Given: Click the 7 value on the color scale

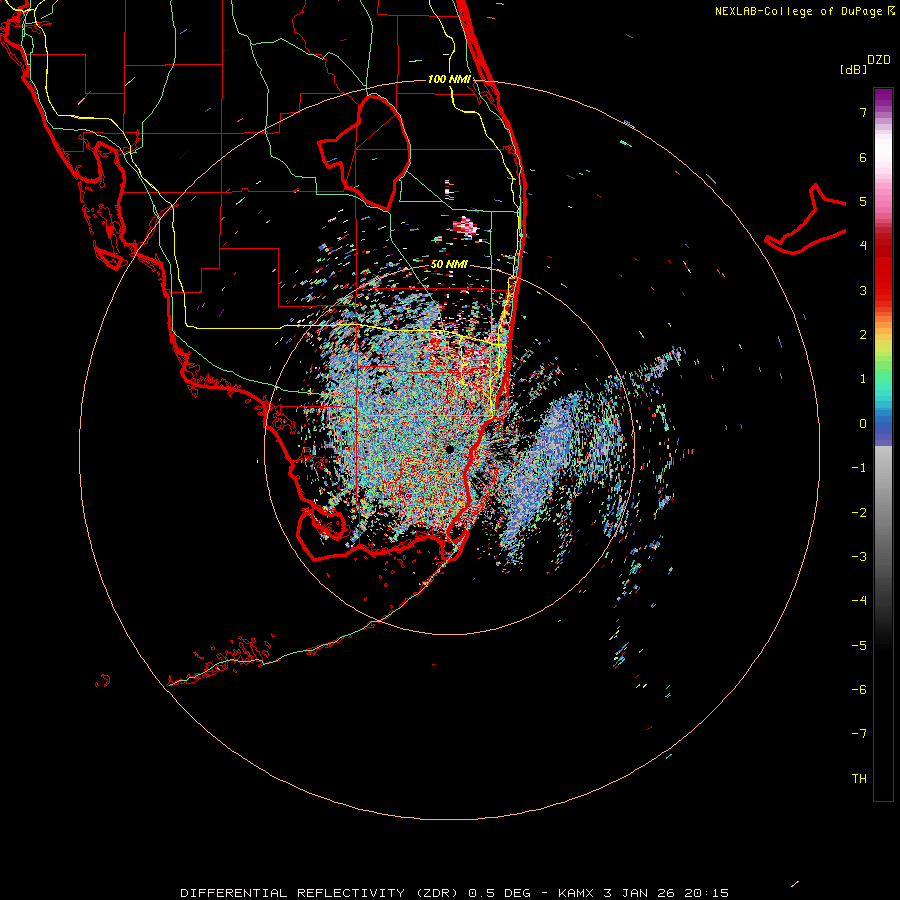Looking at the screenshot, I should click(863, 112).
